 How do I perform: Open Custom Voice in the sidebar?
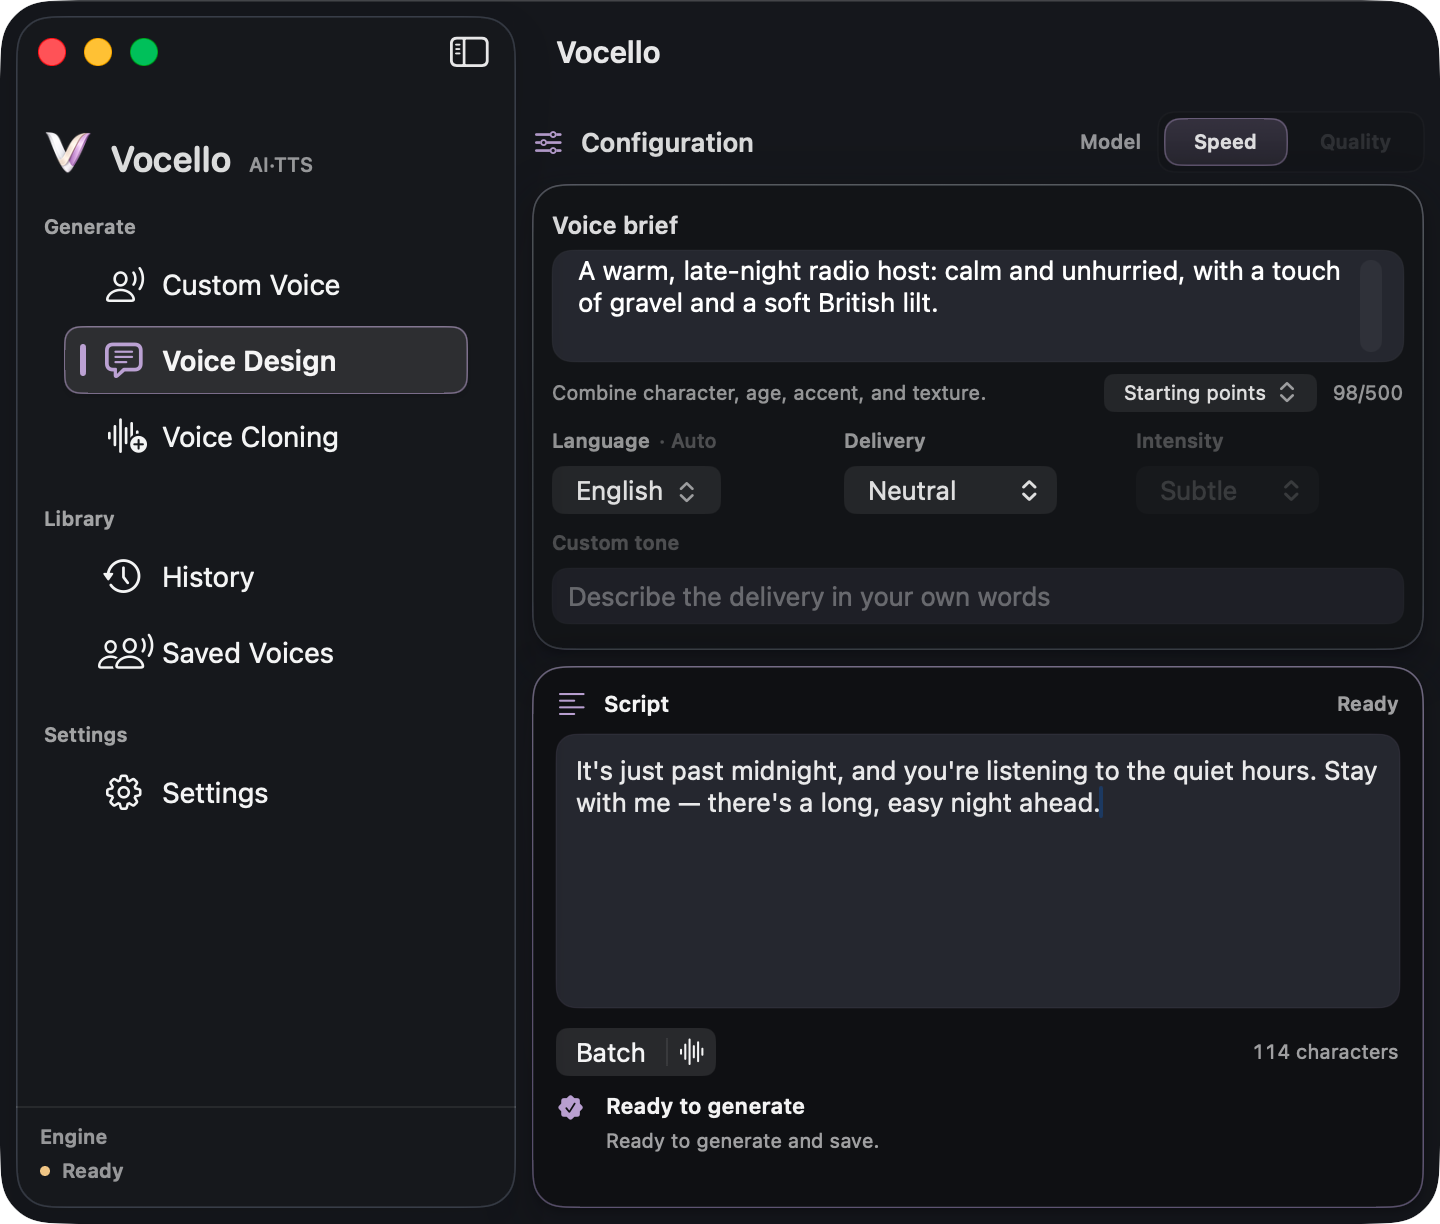coord(266,285)
